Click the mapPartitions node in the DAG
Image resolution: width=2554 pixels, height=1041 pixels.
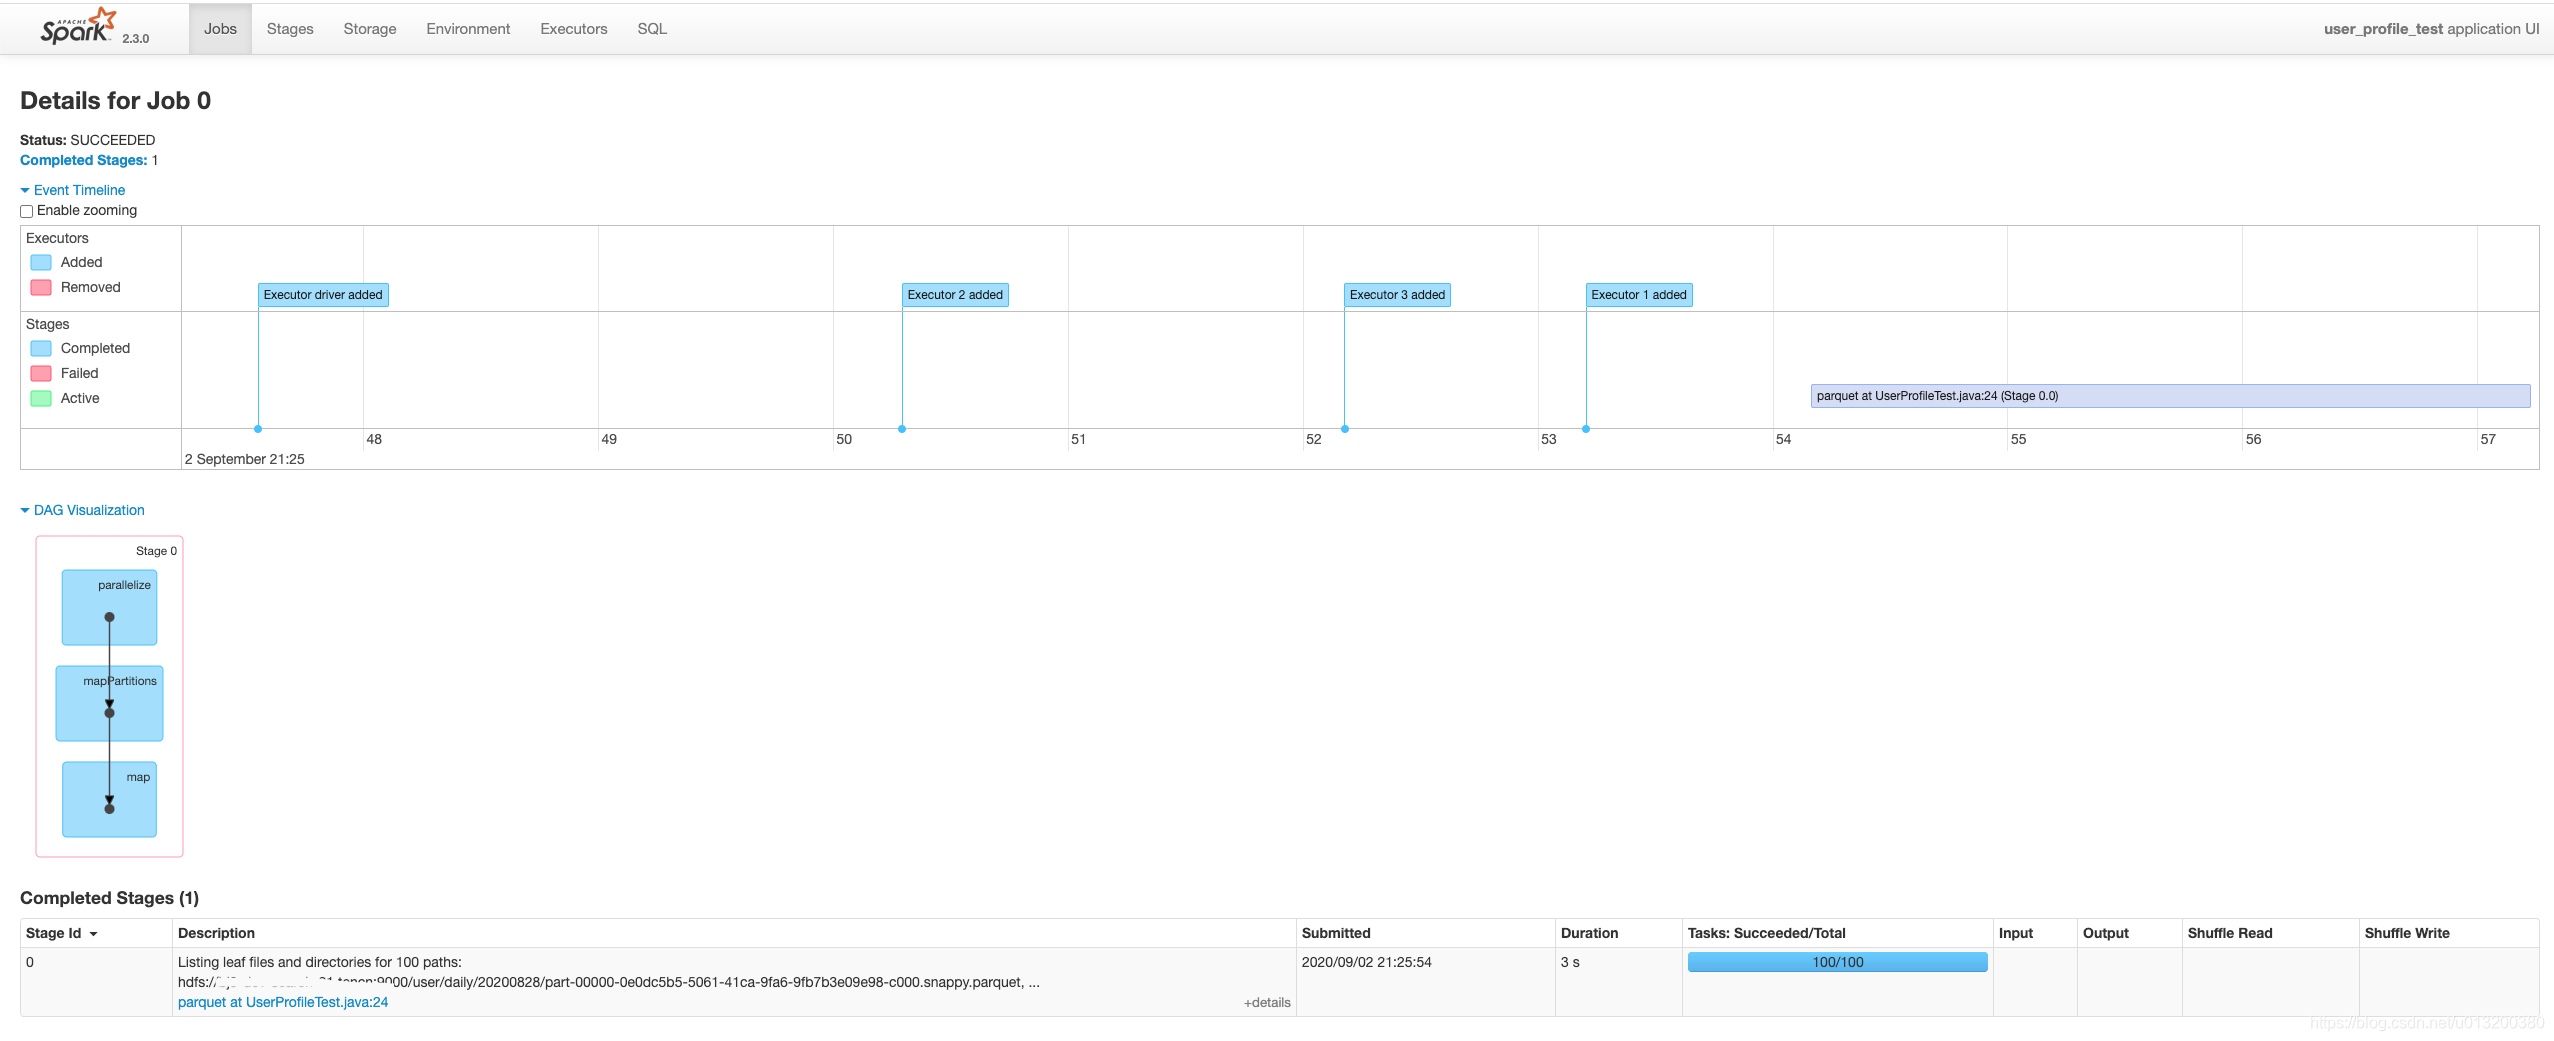point(110,704)
